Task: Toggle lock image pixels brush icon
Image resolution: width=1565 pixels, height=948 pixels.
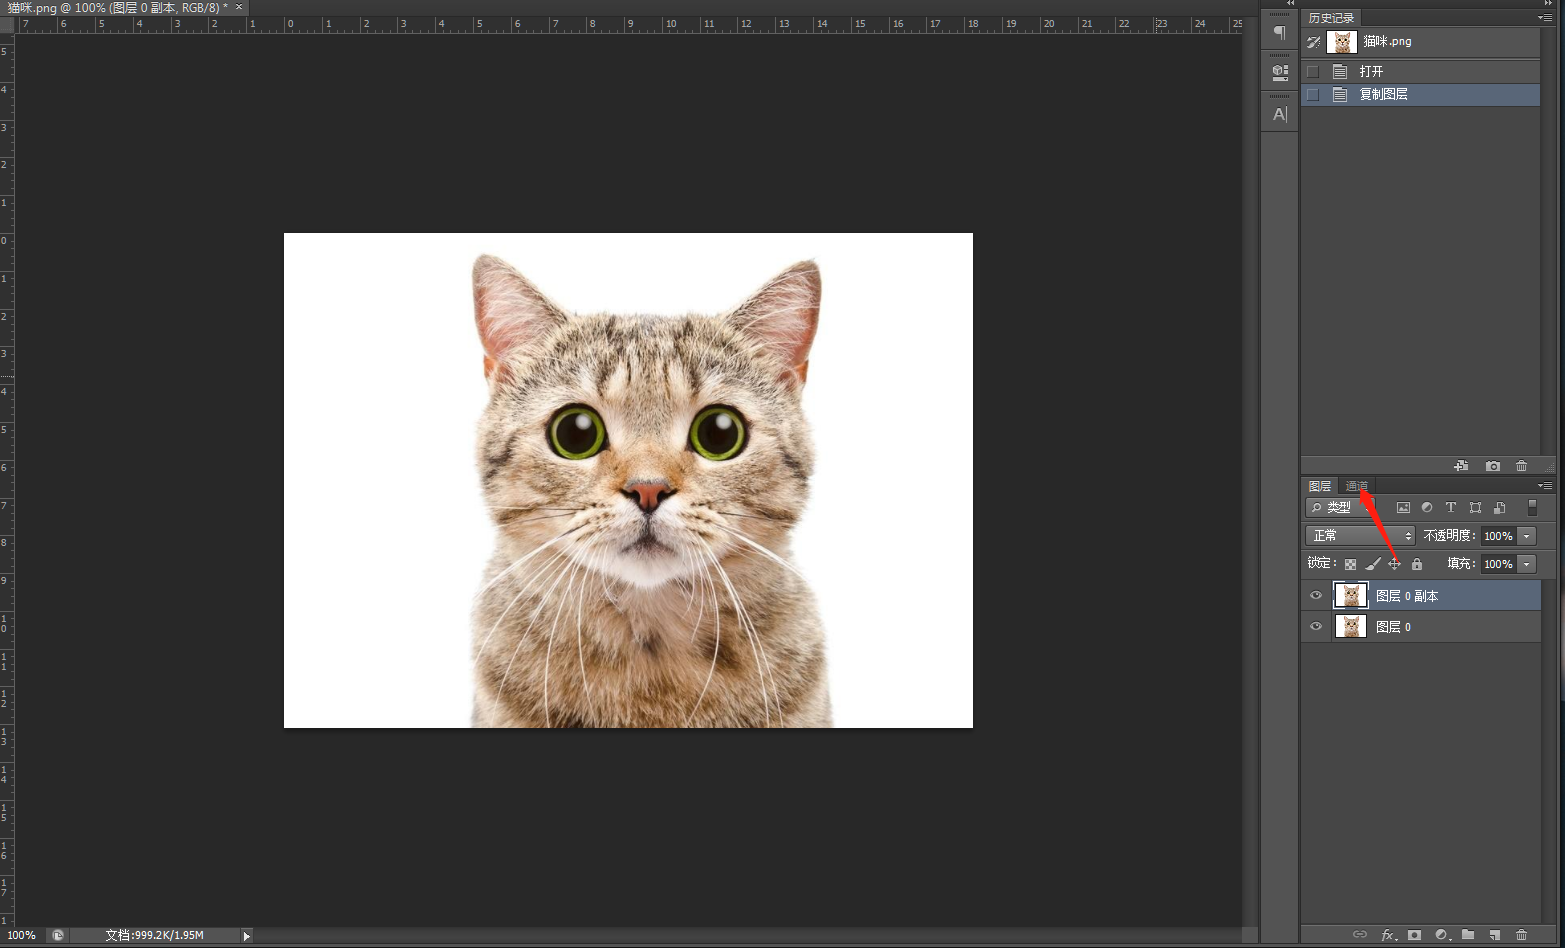Action: [1373, 564]
